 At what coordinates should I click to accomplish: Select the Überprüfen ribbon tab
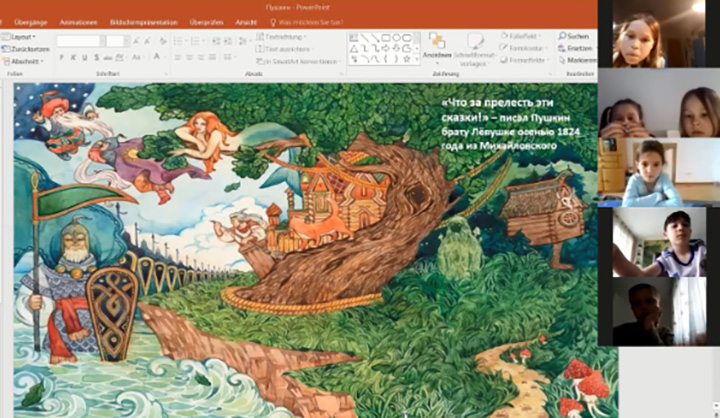(x=206, y=22)
